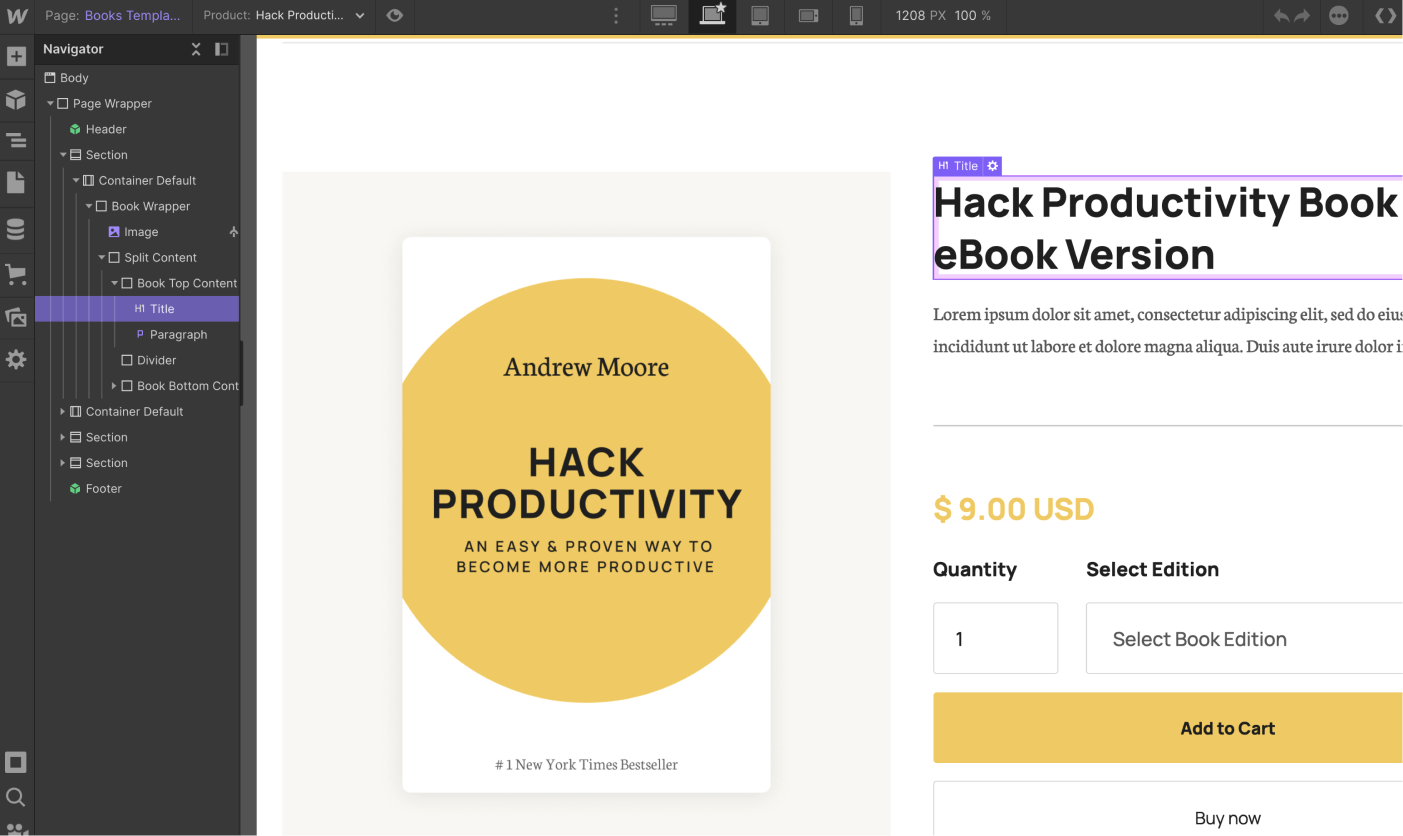
Task: Collapse the Book Wrapper tree item
Action: [88, 206]
